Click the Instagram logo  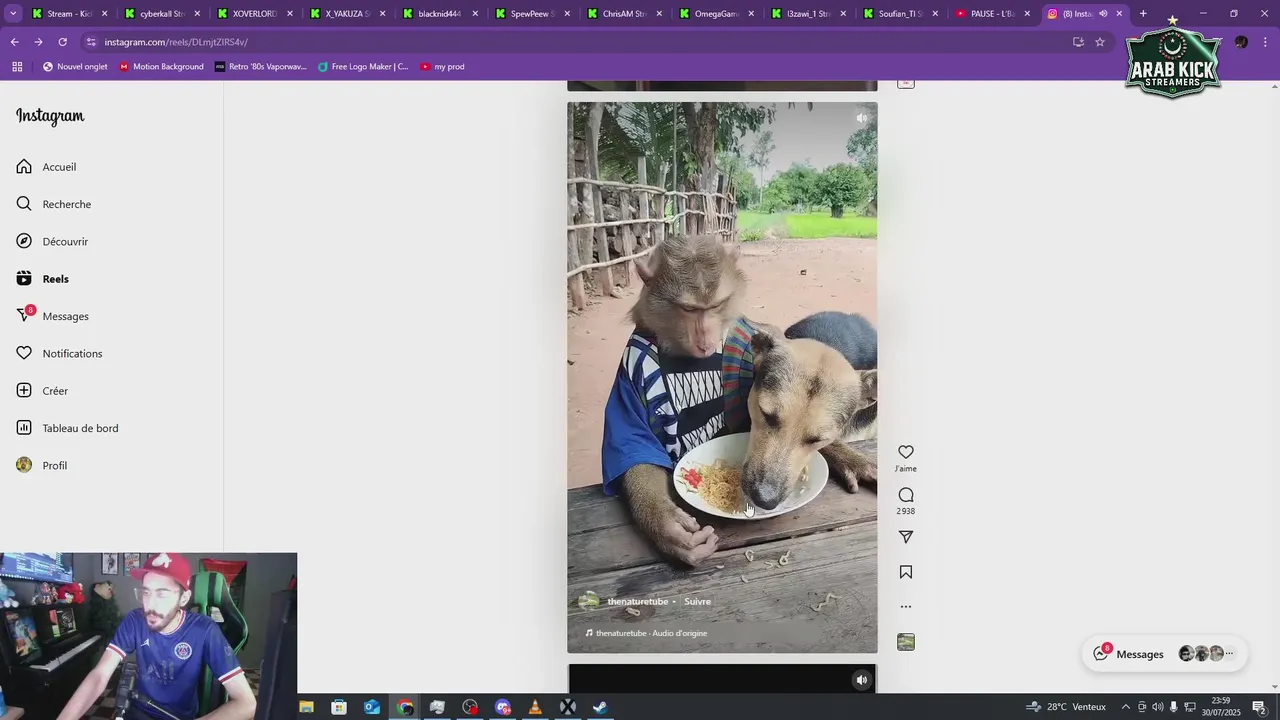pyautogui.click(x=50, y=116)
